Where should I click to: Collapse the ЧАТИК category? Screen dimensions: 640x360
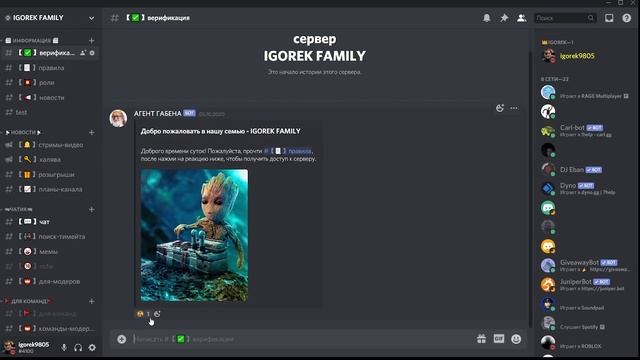(18, 209)
